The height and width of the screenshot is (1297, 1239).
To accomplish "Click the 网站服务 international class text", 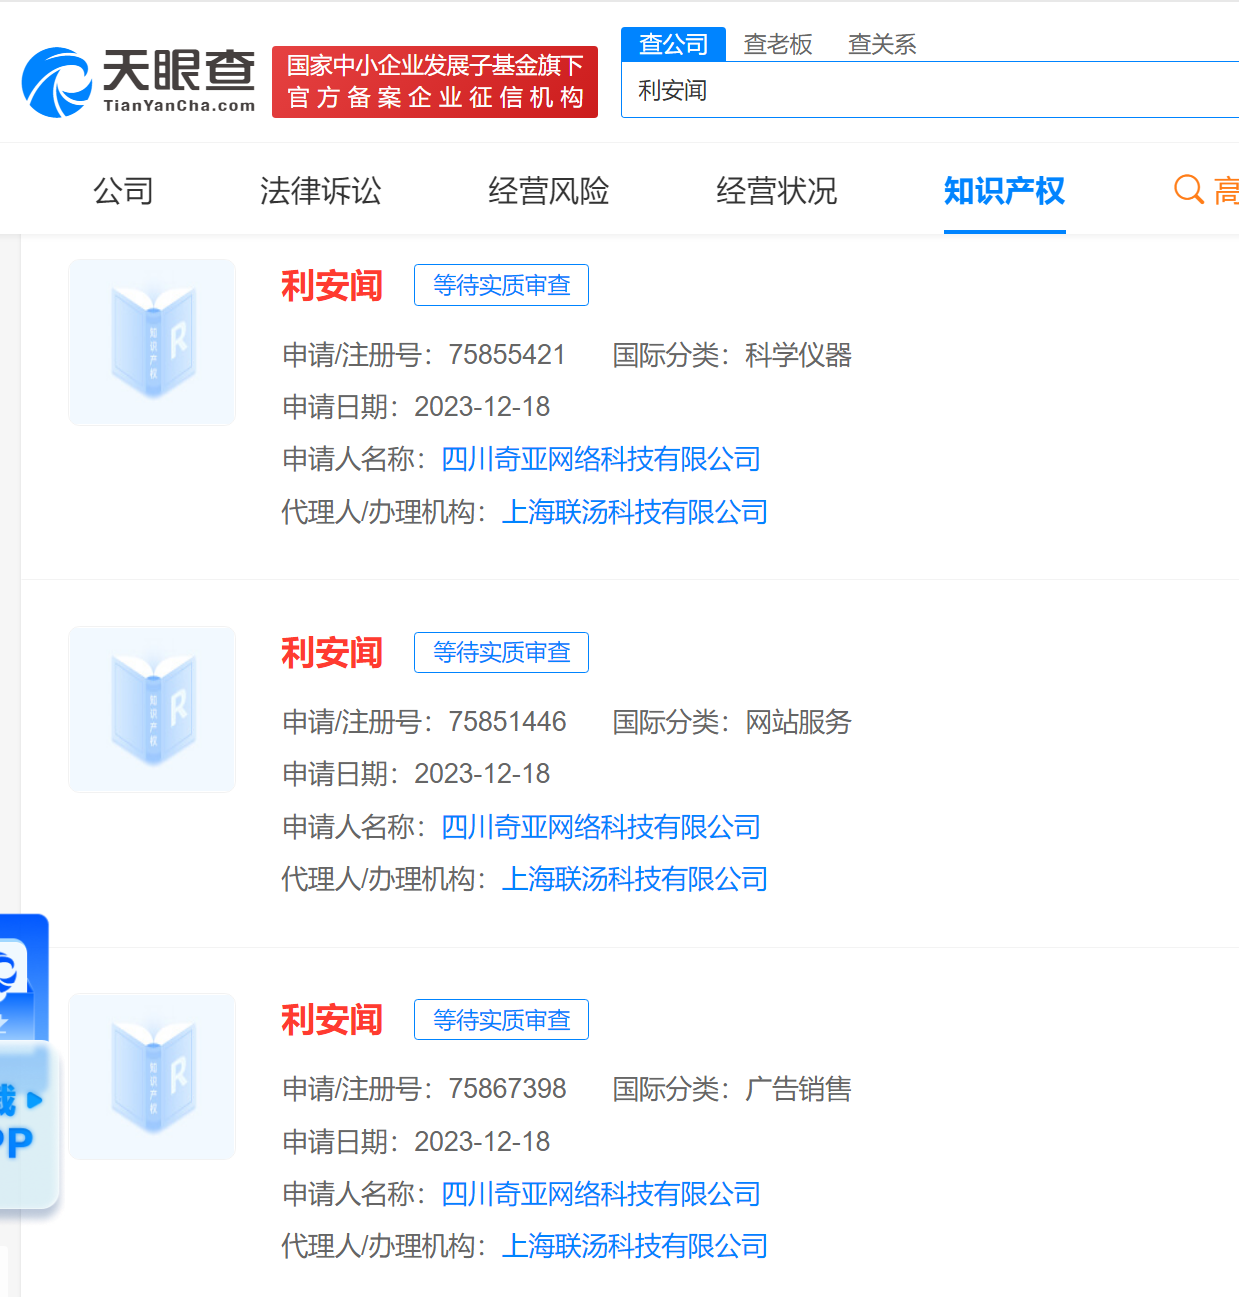I will 798,722.
